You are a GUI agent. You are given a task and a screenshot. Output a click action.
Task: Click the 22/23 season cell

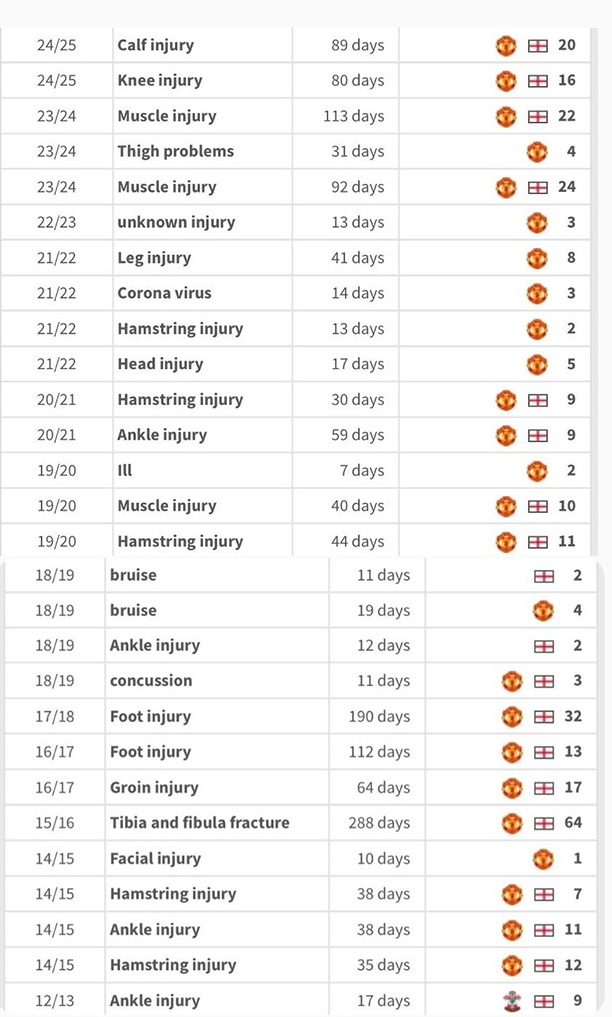(55, 222)
